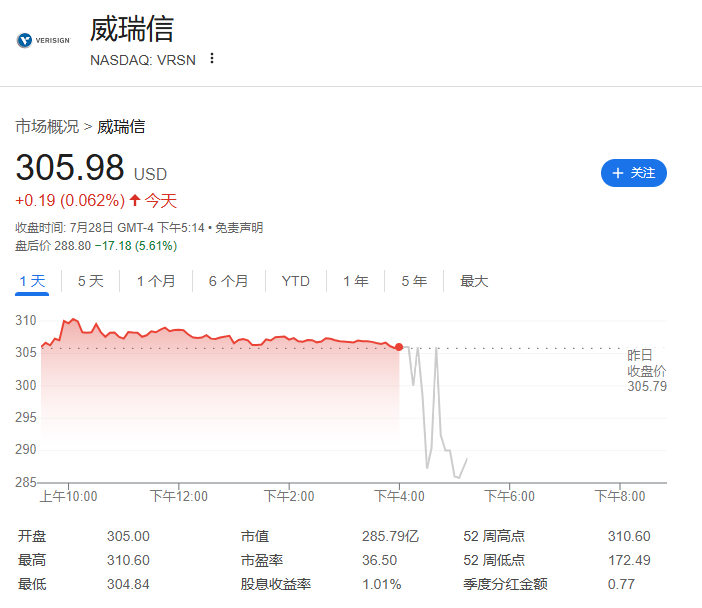
Task: Select the 1 天 tab
Action: [32, 281]
